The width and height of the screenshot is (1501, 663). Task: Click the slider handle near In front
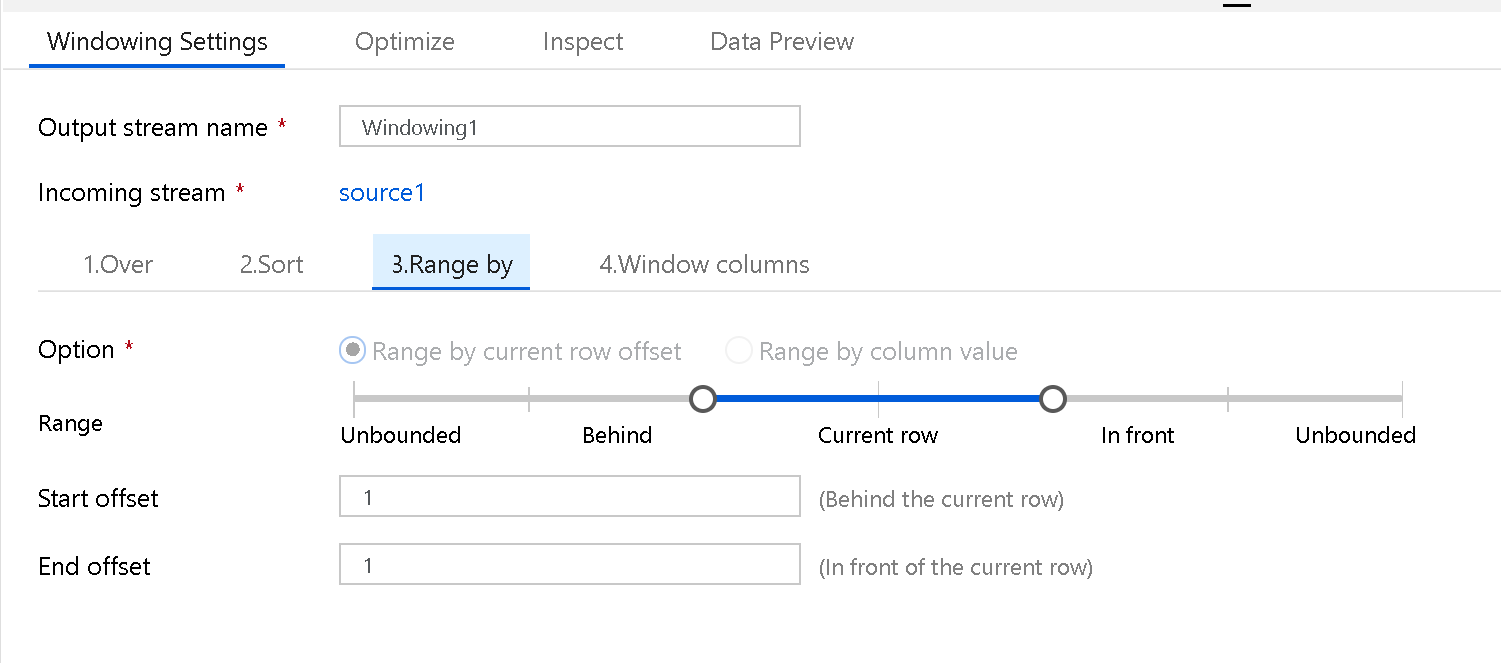coord(1053,398)
